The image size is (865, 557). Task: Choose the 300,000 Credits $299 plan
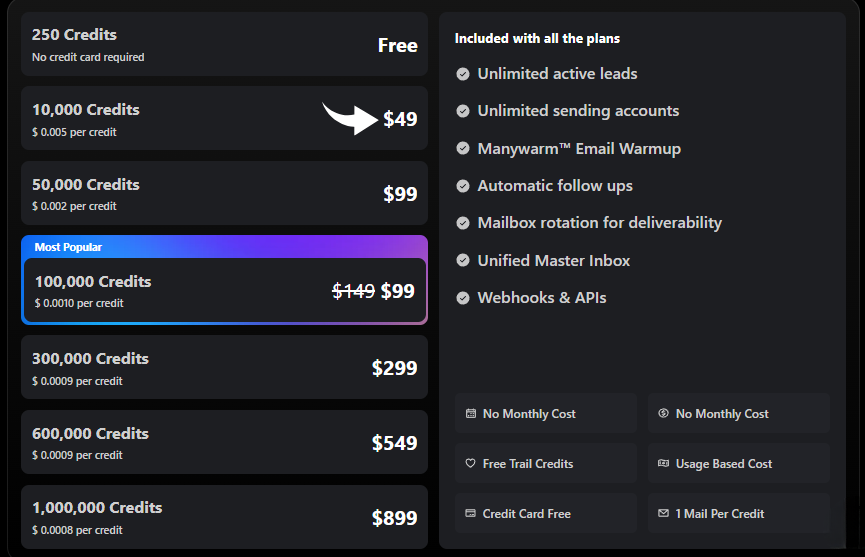tap(224, 368)
